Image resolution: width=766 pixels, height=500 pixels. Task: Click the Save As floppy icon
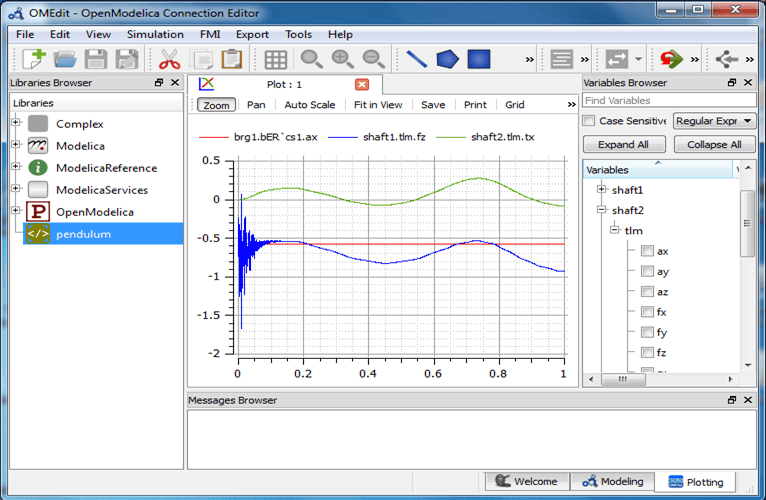pos(127,59)
